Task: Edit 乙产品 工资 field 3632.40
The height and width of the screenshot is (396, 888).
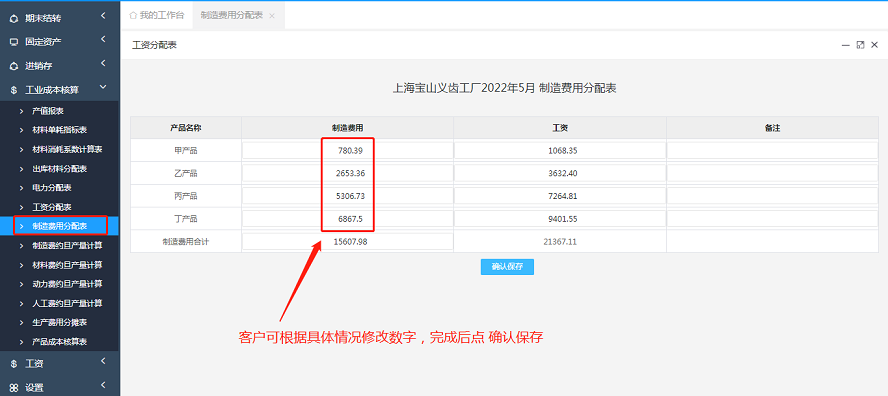Action: point(560,173)
